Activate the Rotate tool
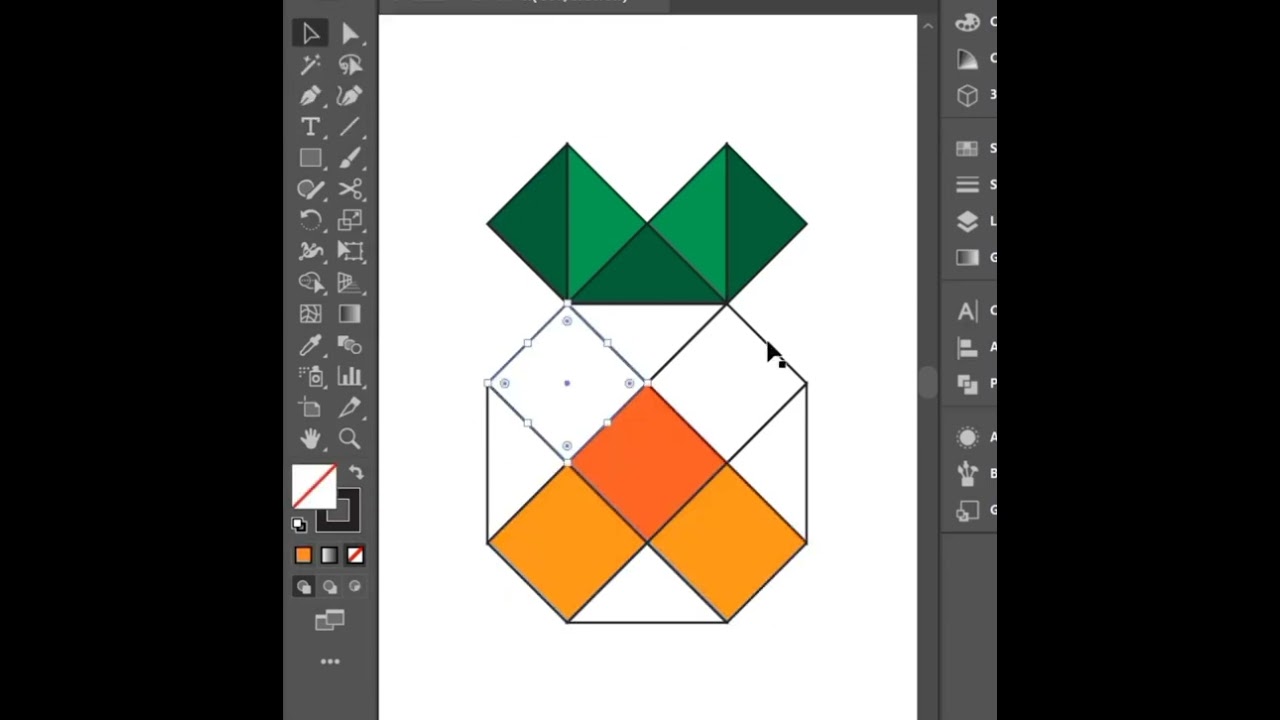 pos(310,220)
